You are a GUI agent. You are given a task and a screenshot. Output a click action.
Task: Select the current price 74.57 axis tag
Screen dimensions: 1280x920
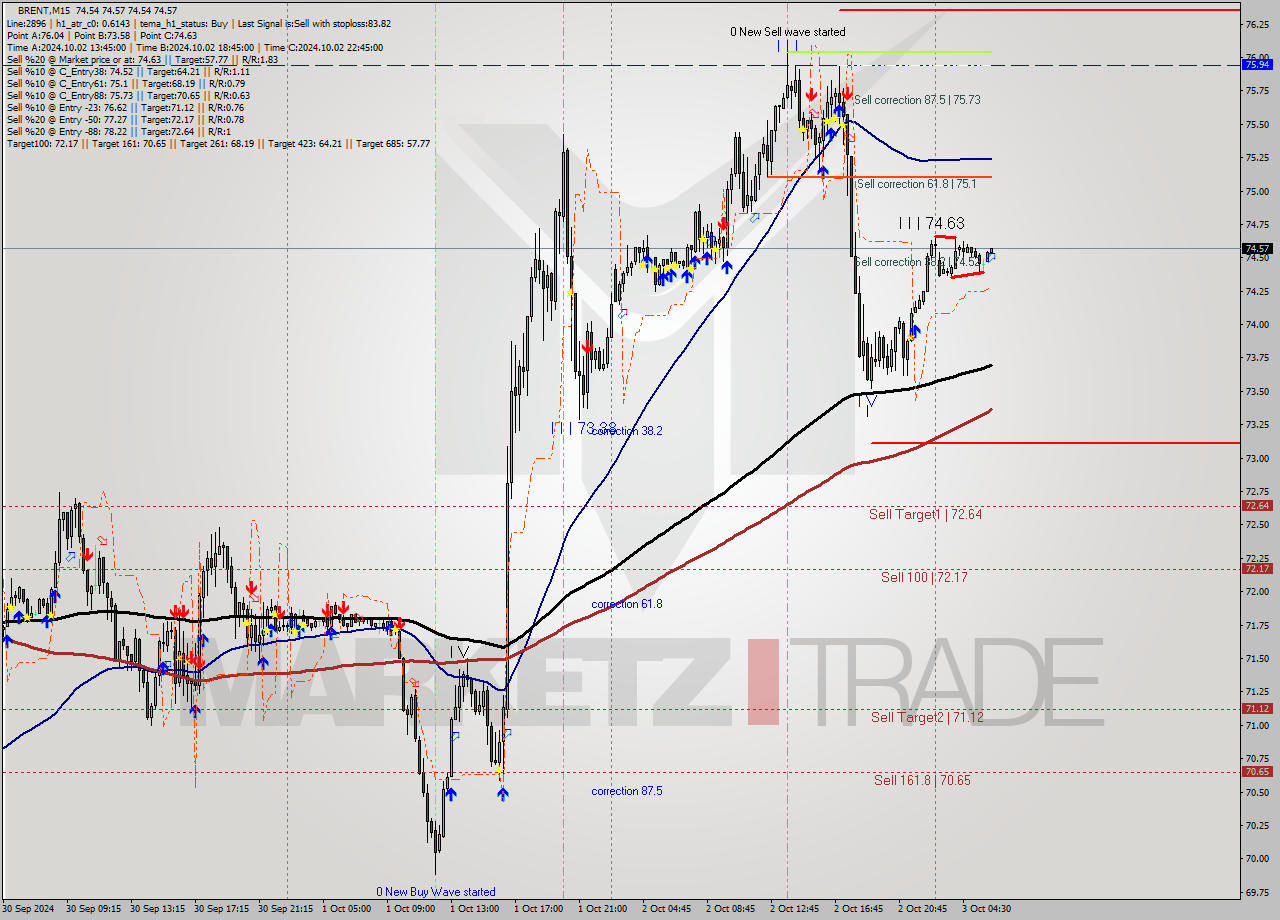pyautogui.click(x=1257, y=248)
